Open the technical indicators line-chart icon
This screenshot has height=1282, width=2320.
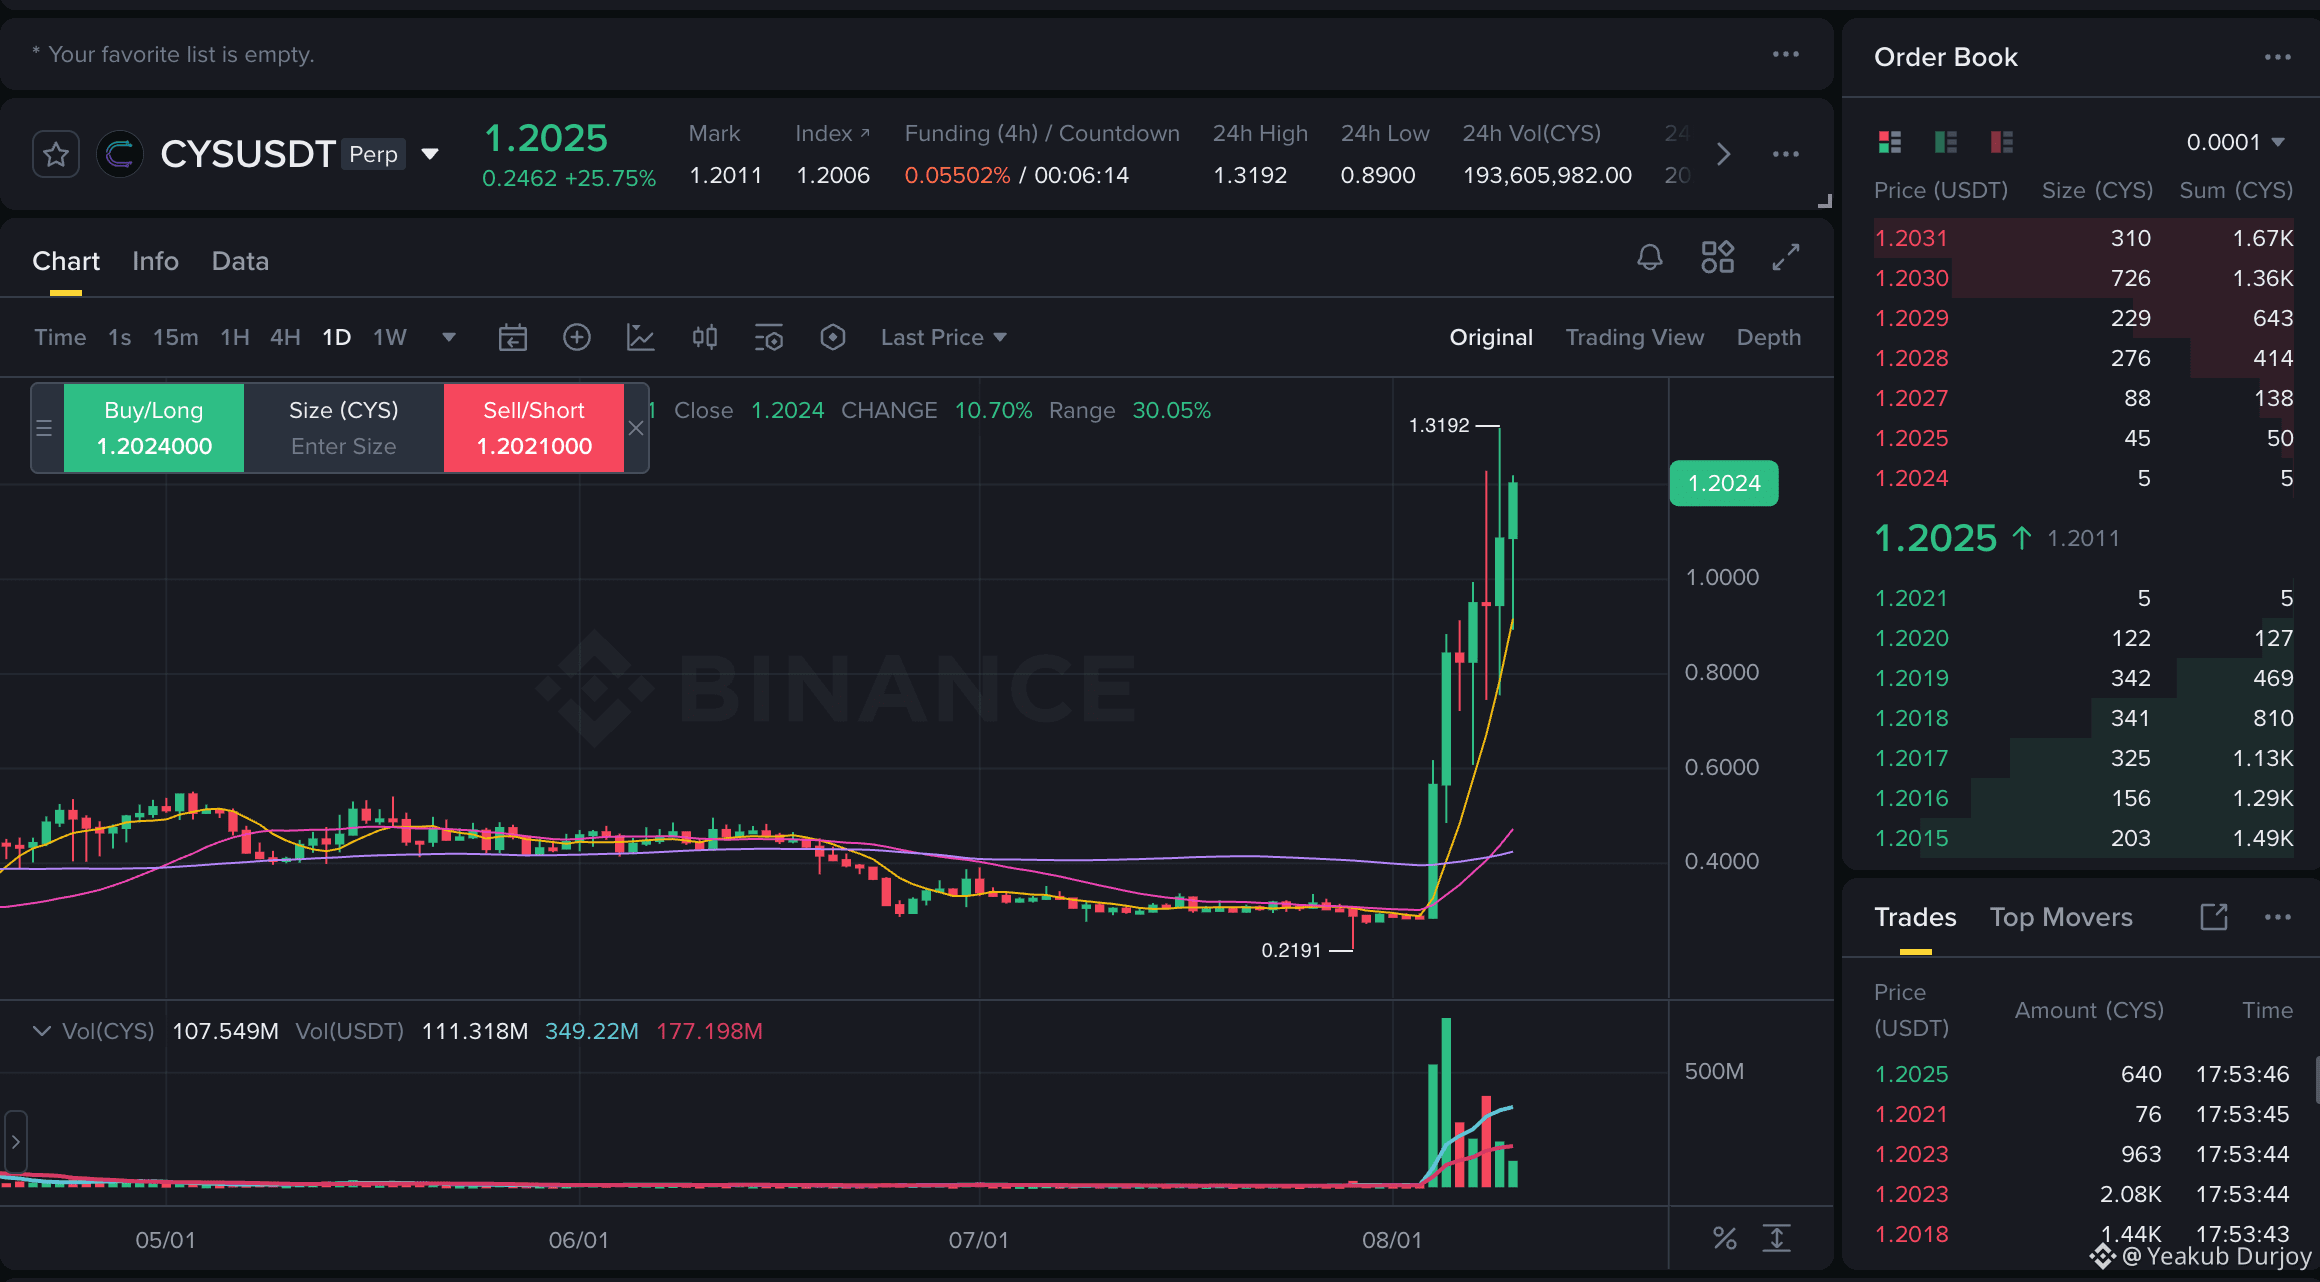point(641,338)
